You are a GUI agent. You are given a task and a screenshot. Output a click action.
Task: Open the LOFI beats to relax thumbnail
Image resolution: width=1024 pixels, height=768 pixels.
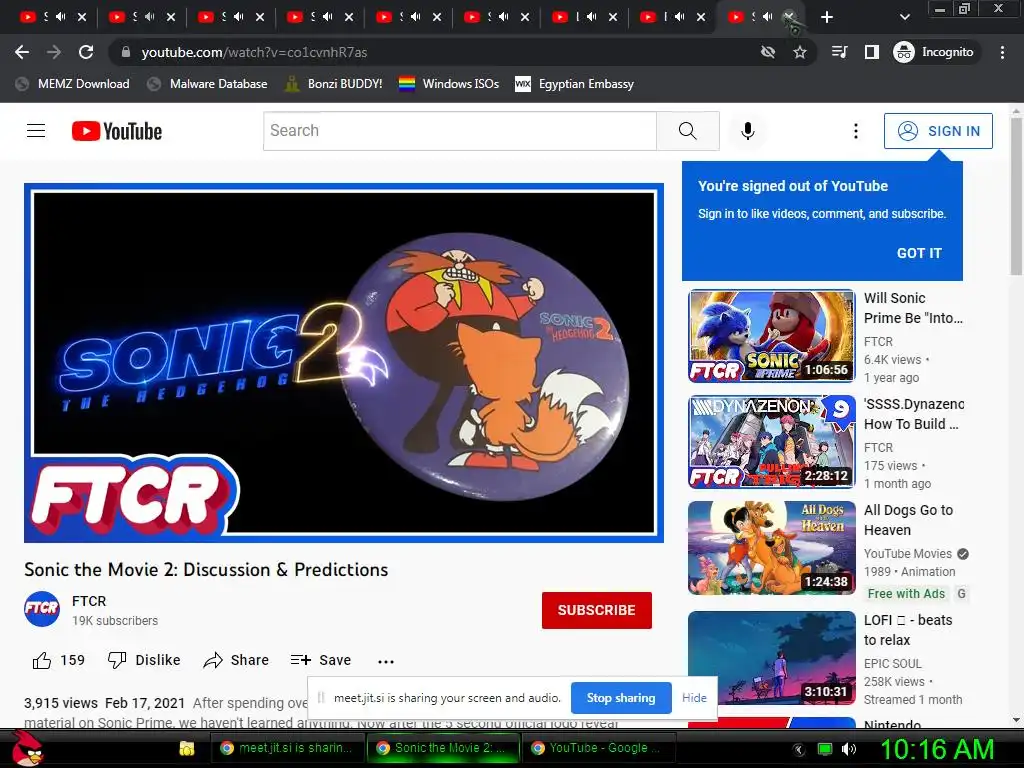point(771,658)
